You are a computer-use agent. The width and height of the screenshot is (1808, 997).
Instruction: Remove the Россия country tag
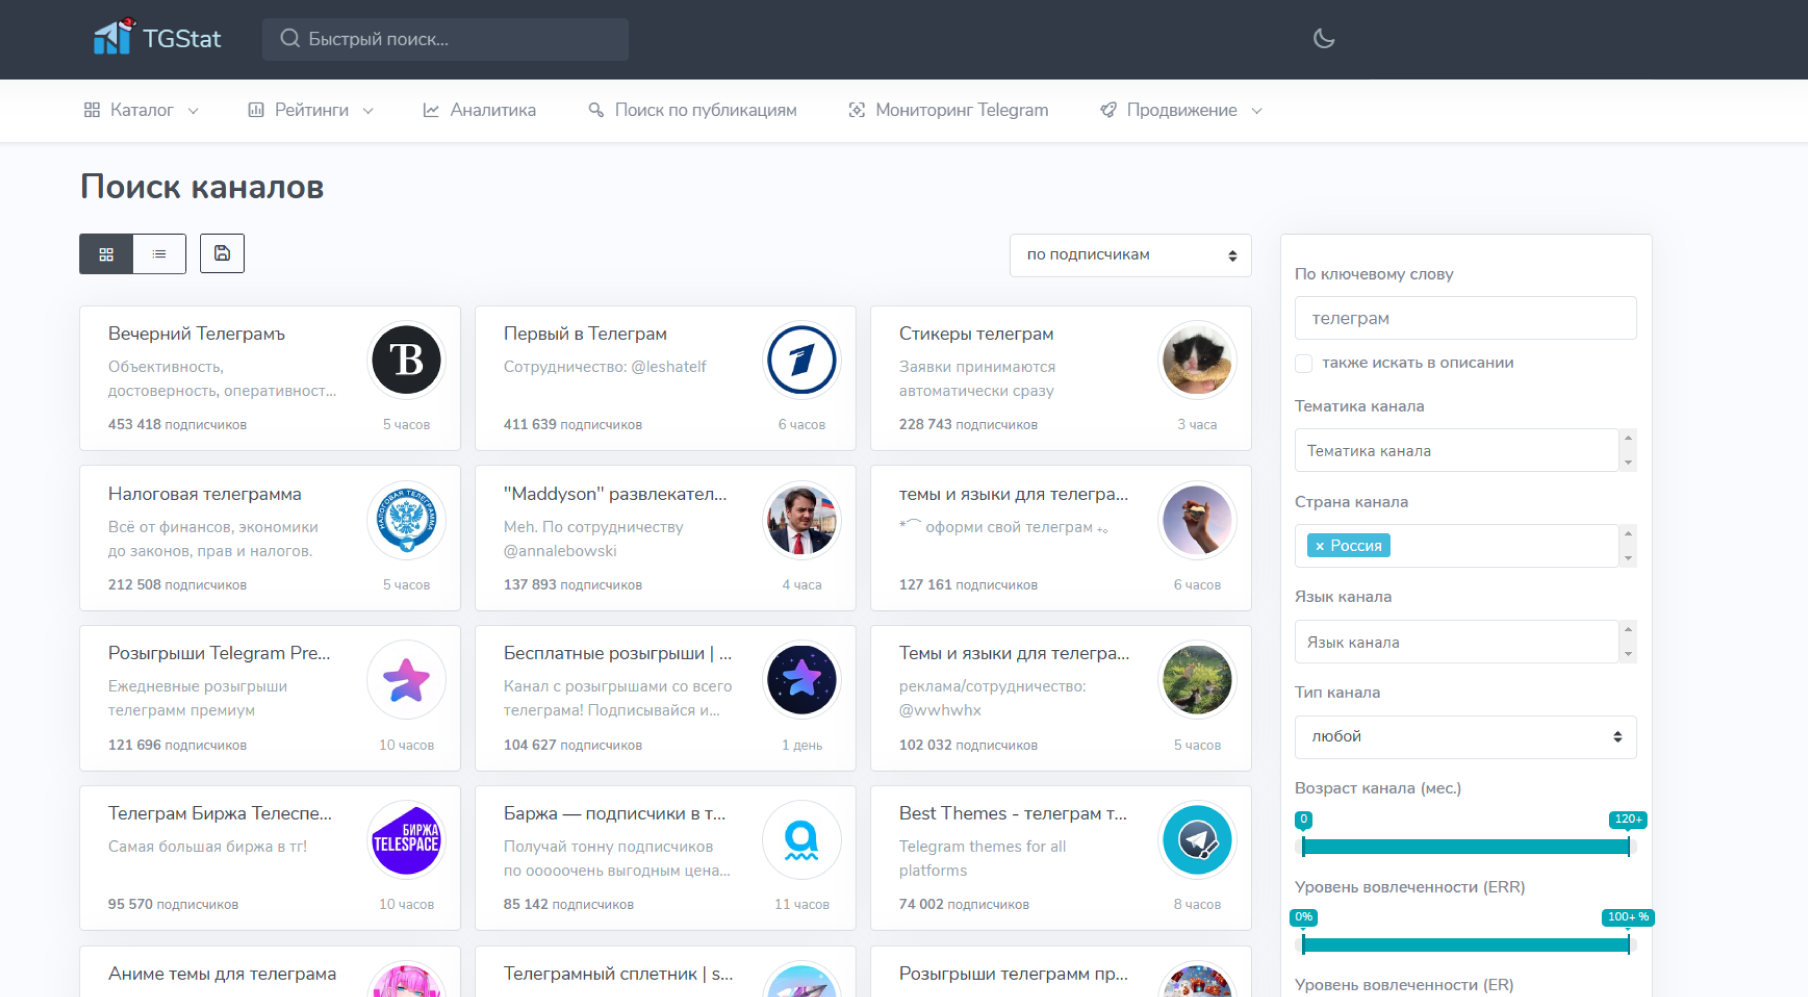[x=1320, y=546]
